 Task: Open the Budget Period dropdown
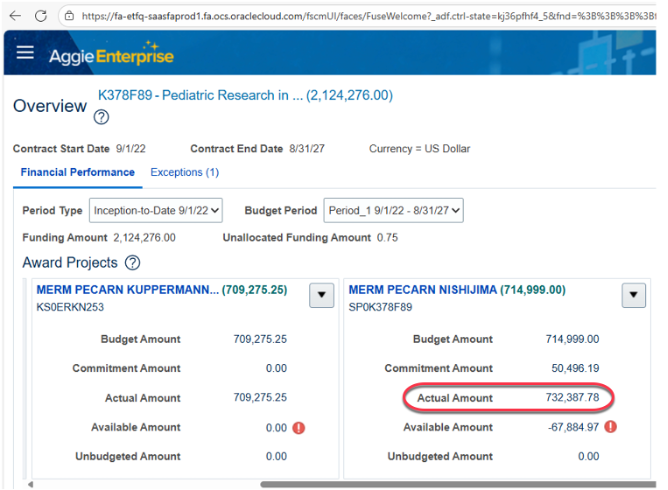393,211
